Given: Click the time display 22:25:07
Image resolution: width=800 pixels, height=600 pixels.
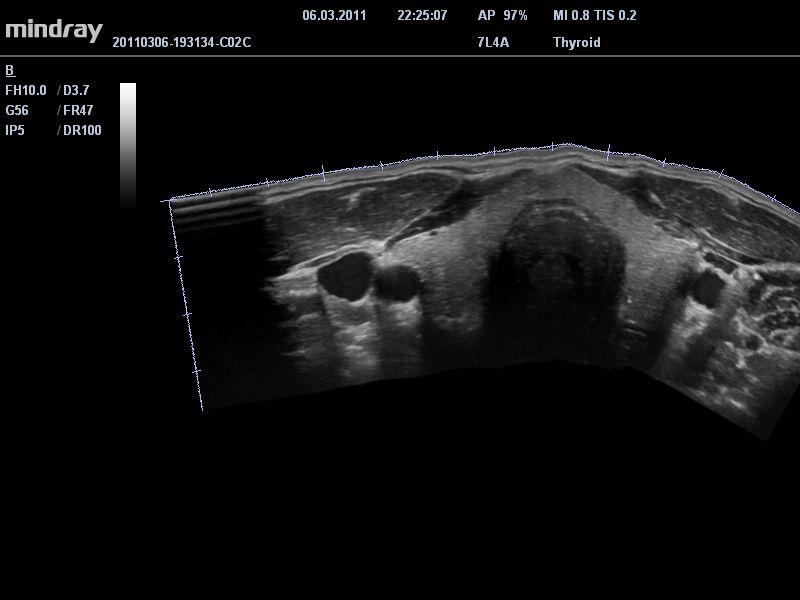Looking at the screenshot, I should tap(422, 16).
